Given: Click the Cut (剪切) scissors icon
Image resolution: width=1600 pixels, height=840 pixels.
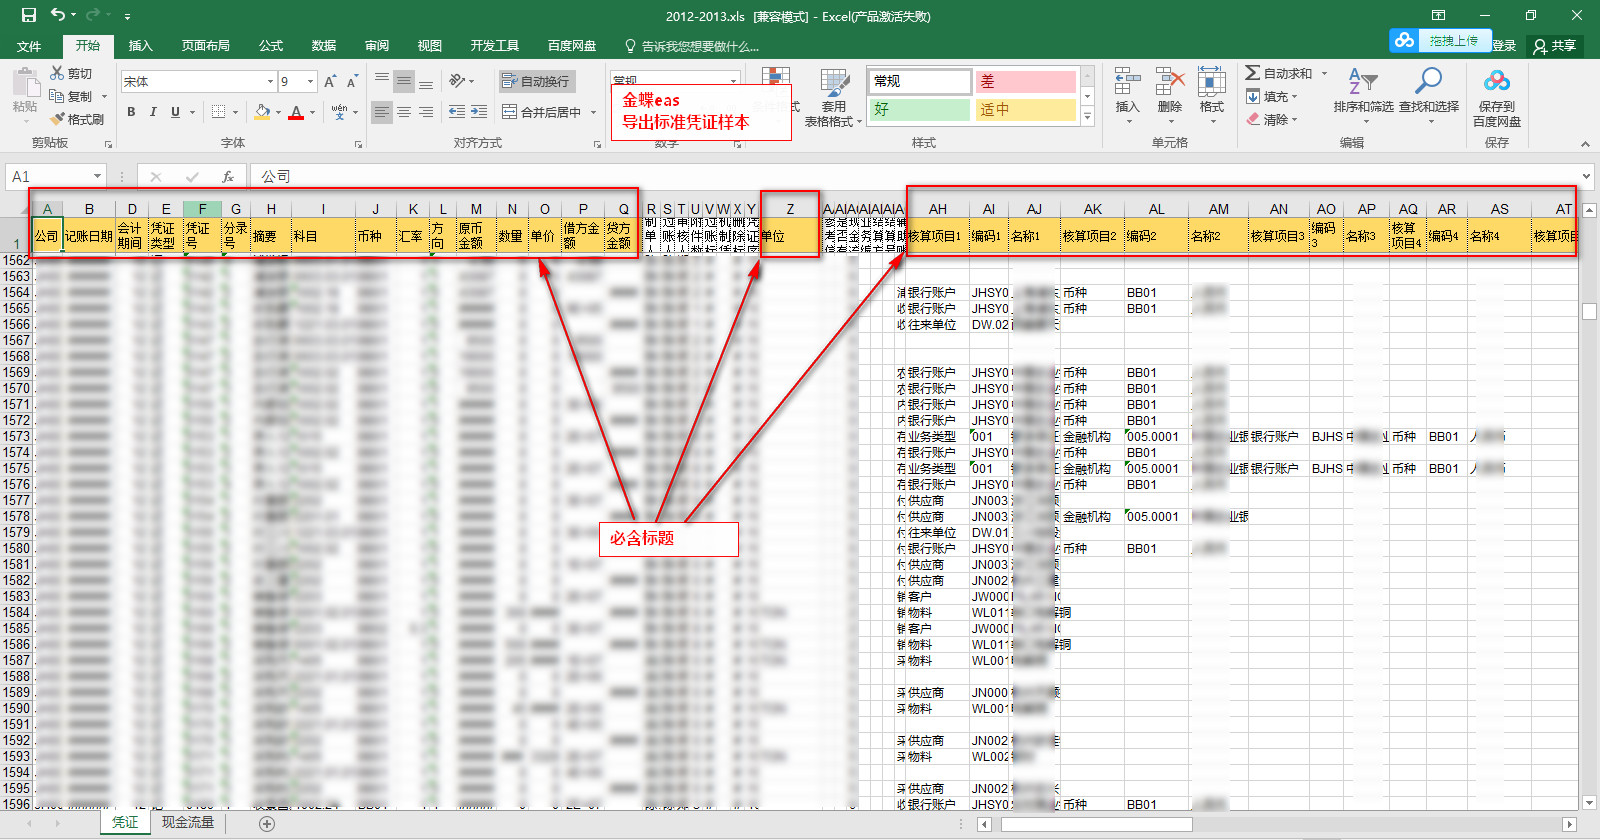Looking at the screenshot, I should point(58,73).
